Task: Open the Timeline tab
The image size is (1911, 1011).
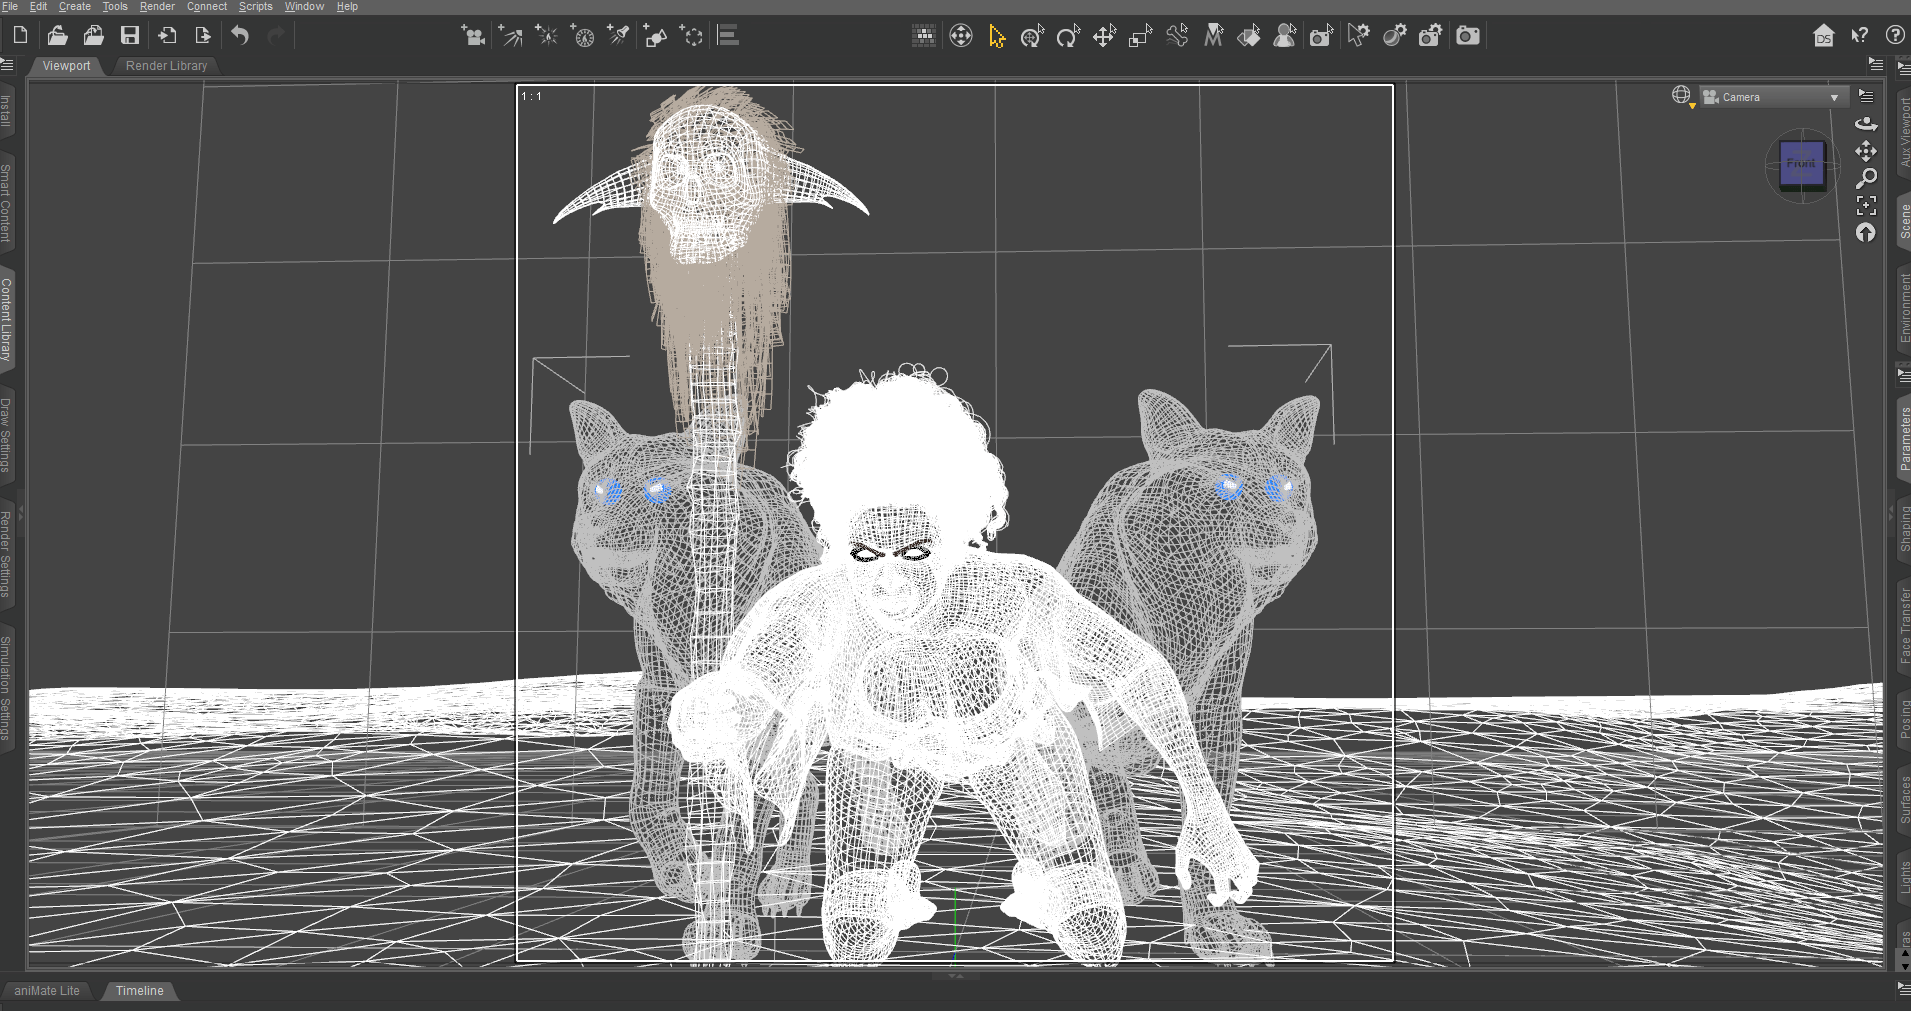Action: (x=139, y=991)
